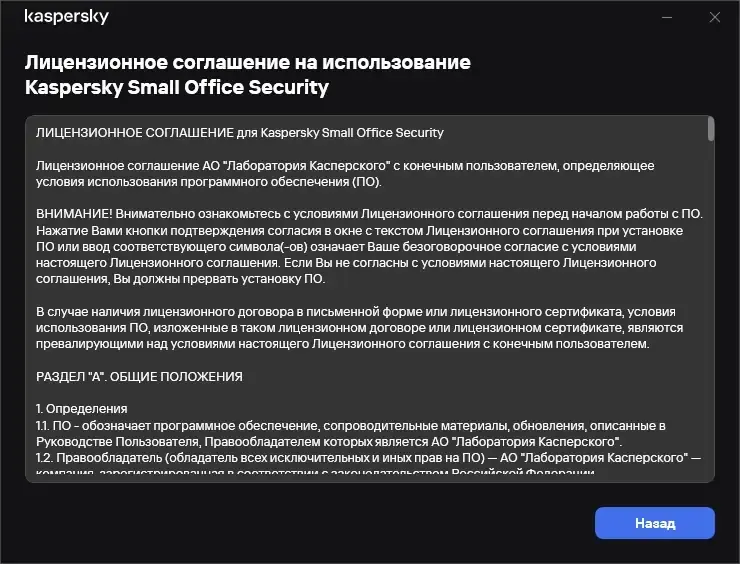Click the Kaspersky logo in the title bar
The height and width of the screenshot is (564, 740).
point(66,17)
